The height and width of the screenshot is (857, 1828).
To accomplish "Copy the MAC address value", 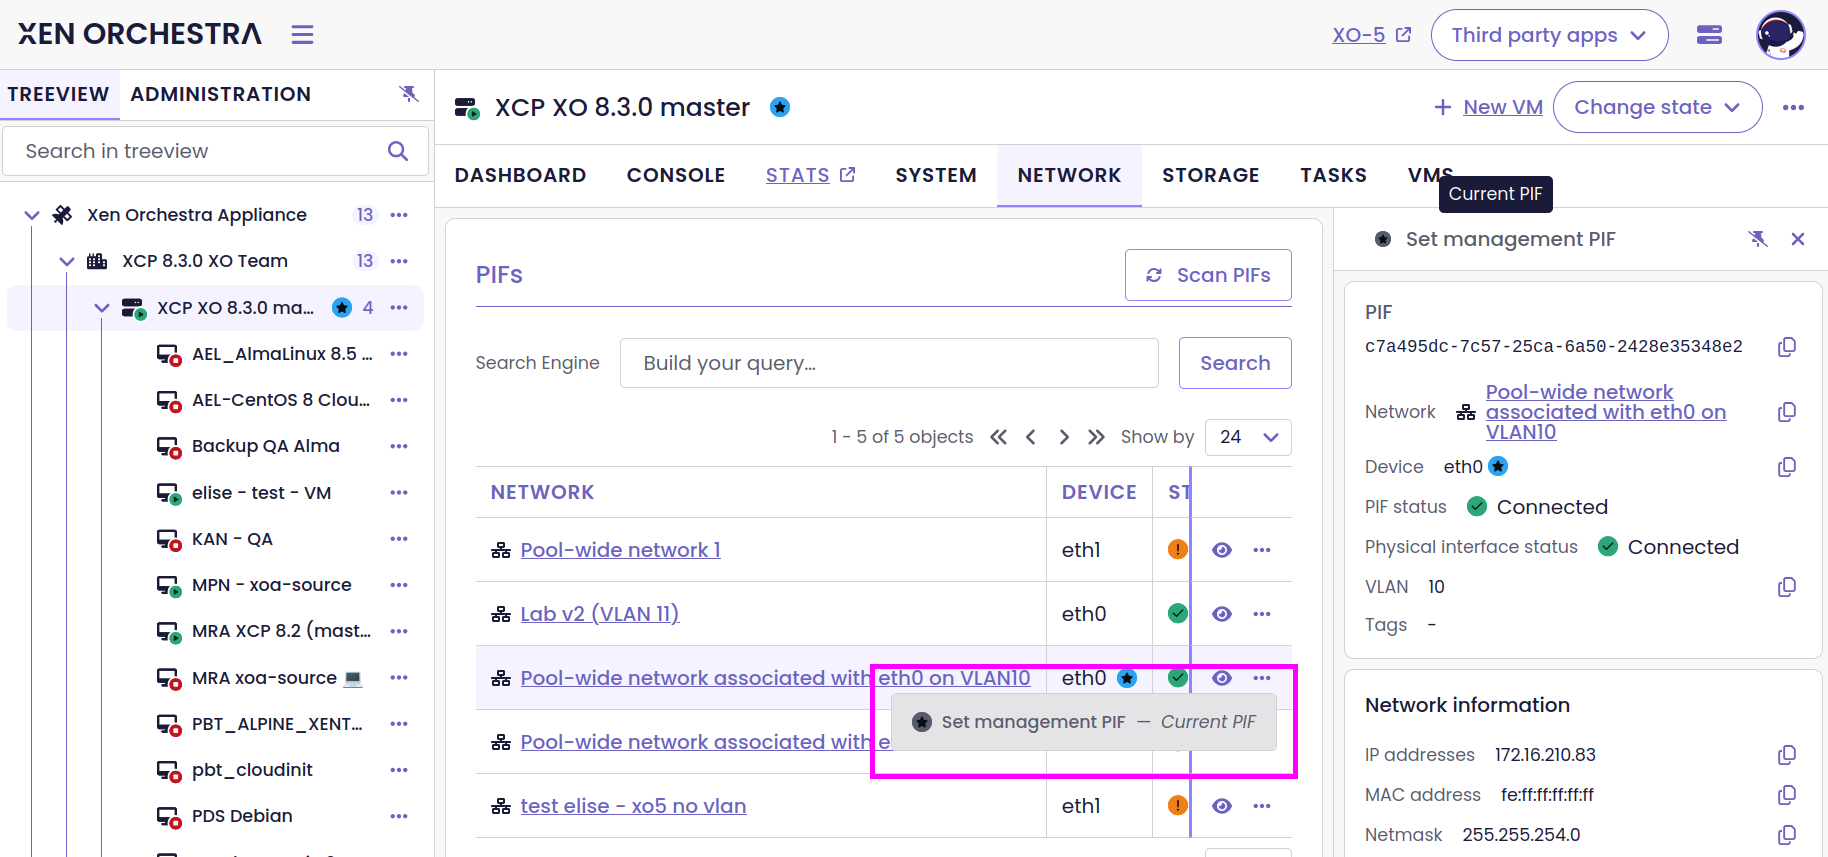I will tap(1787, 795).
